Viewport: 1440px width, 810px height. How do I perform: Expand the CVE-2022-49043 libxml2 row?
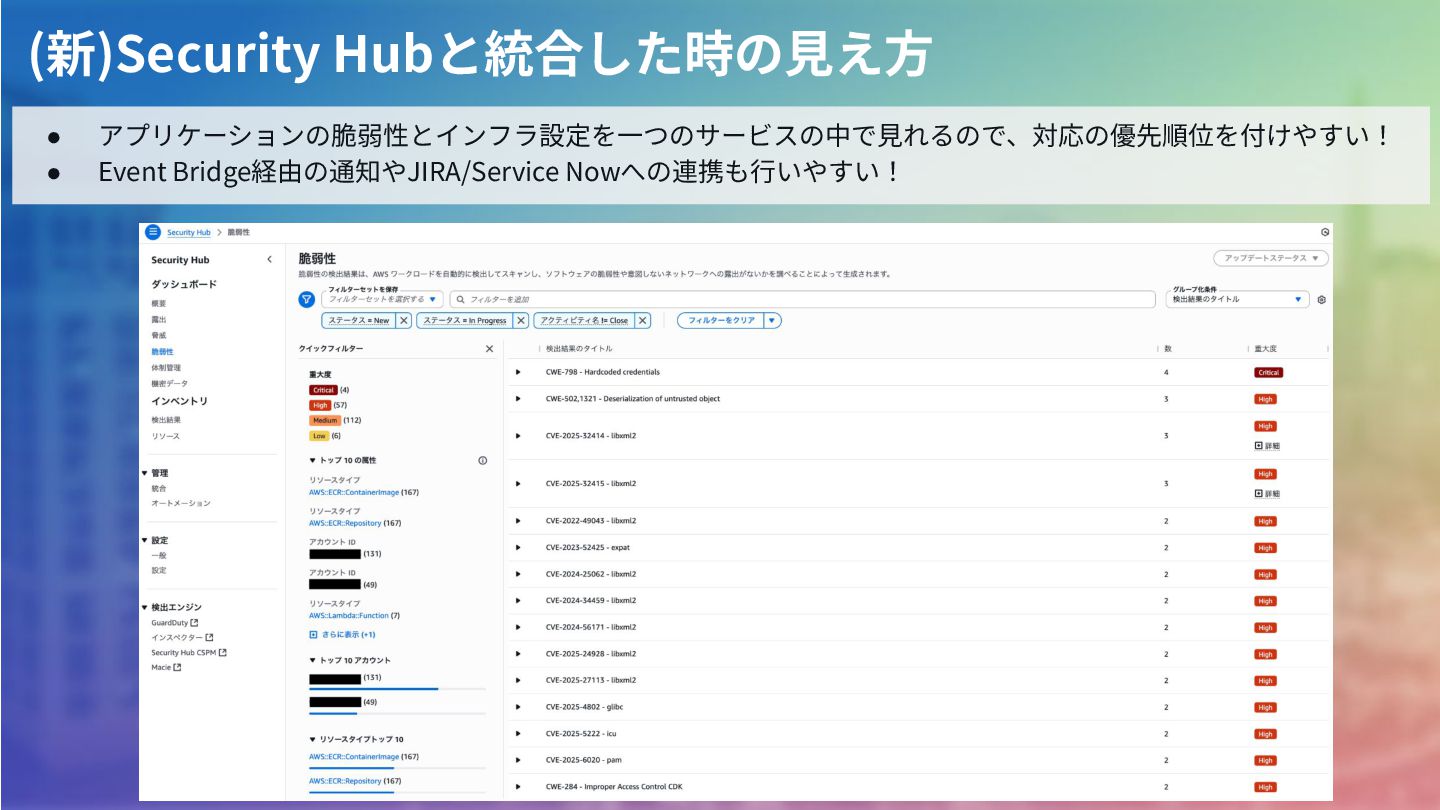coord(518,521)
